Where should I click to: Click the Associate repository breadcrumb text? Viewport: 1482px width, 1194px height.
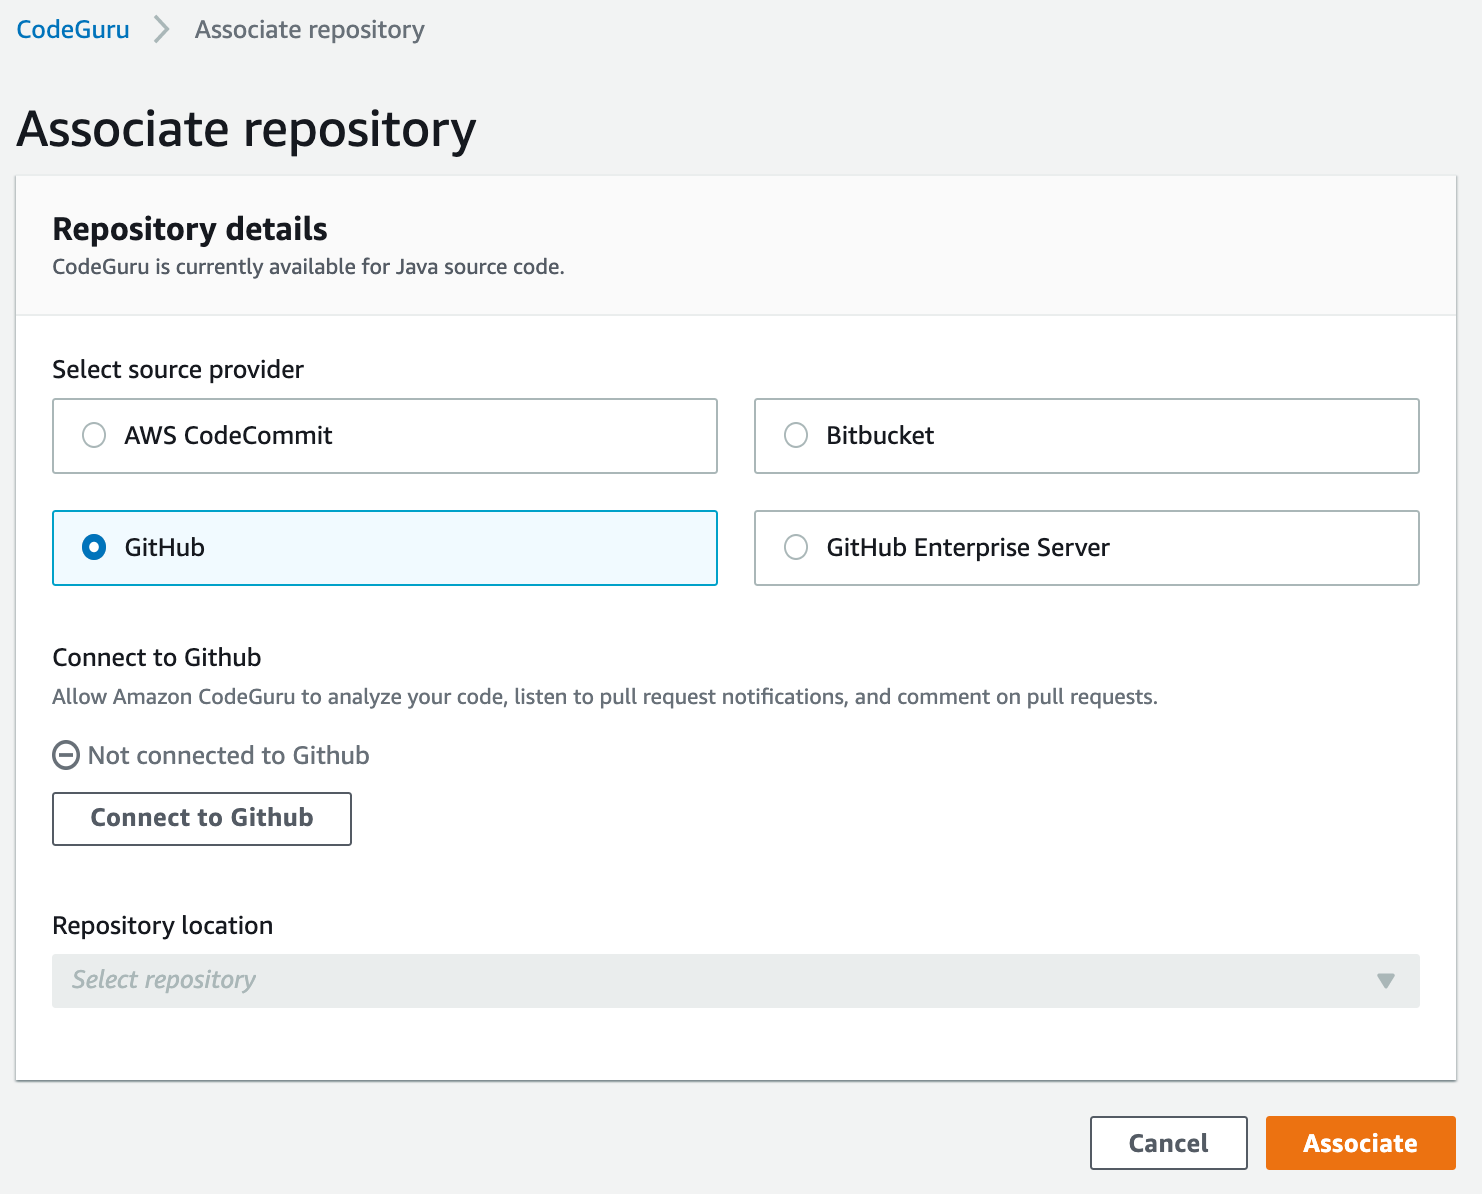click(x=310, y=30)
